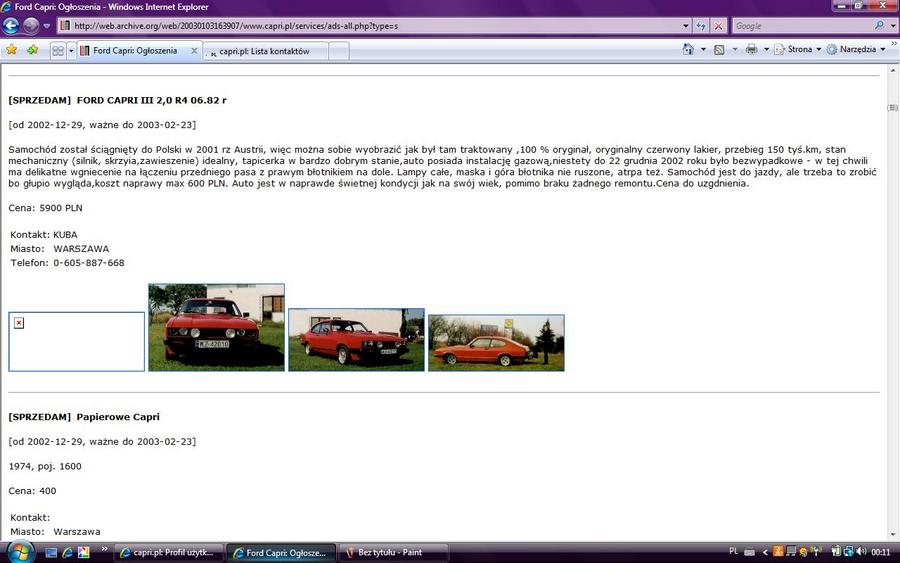Expand the address bar history dropdown
The height and width of the screenshot is (563, 900).
click(x=686, y=26)
